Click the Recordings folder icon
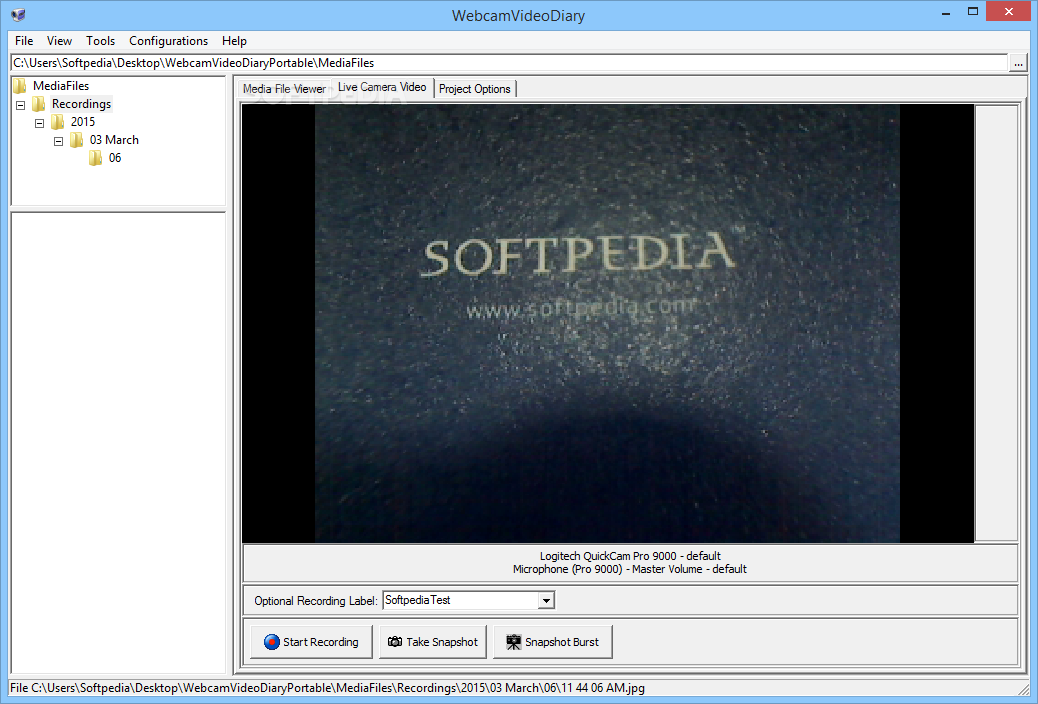 pyautogui.click(x=39, y=104)
